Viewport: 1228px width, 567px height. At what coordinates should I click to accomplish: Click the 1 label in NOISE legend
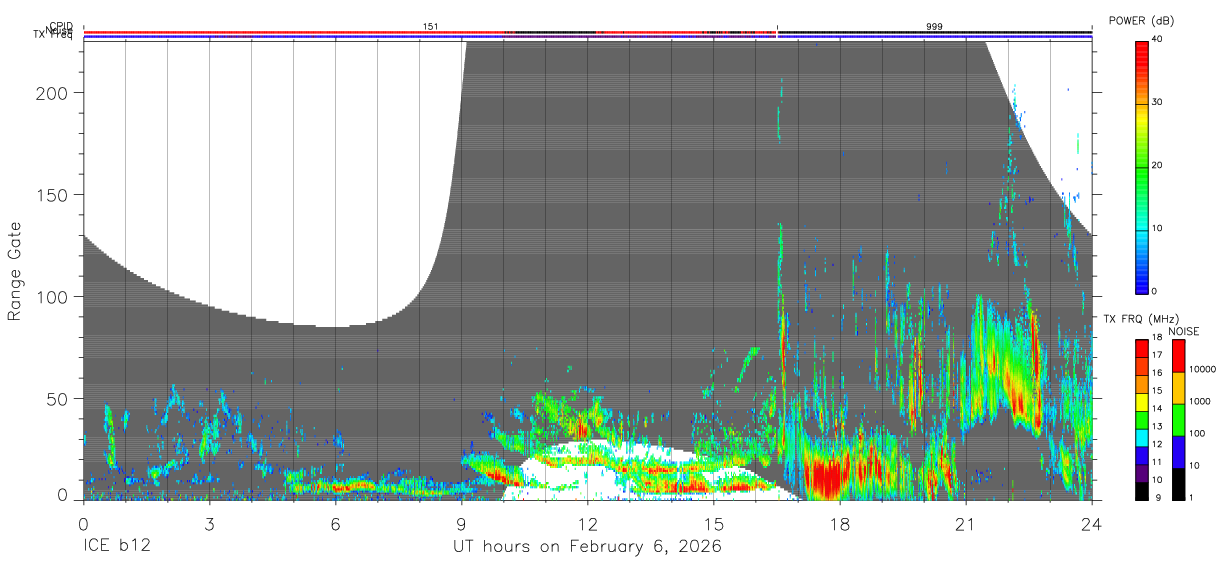[1192, 498]
